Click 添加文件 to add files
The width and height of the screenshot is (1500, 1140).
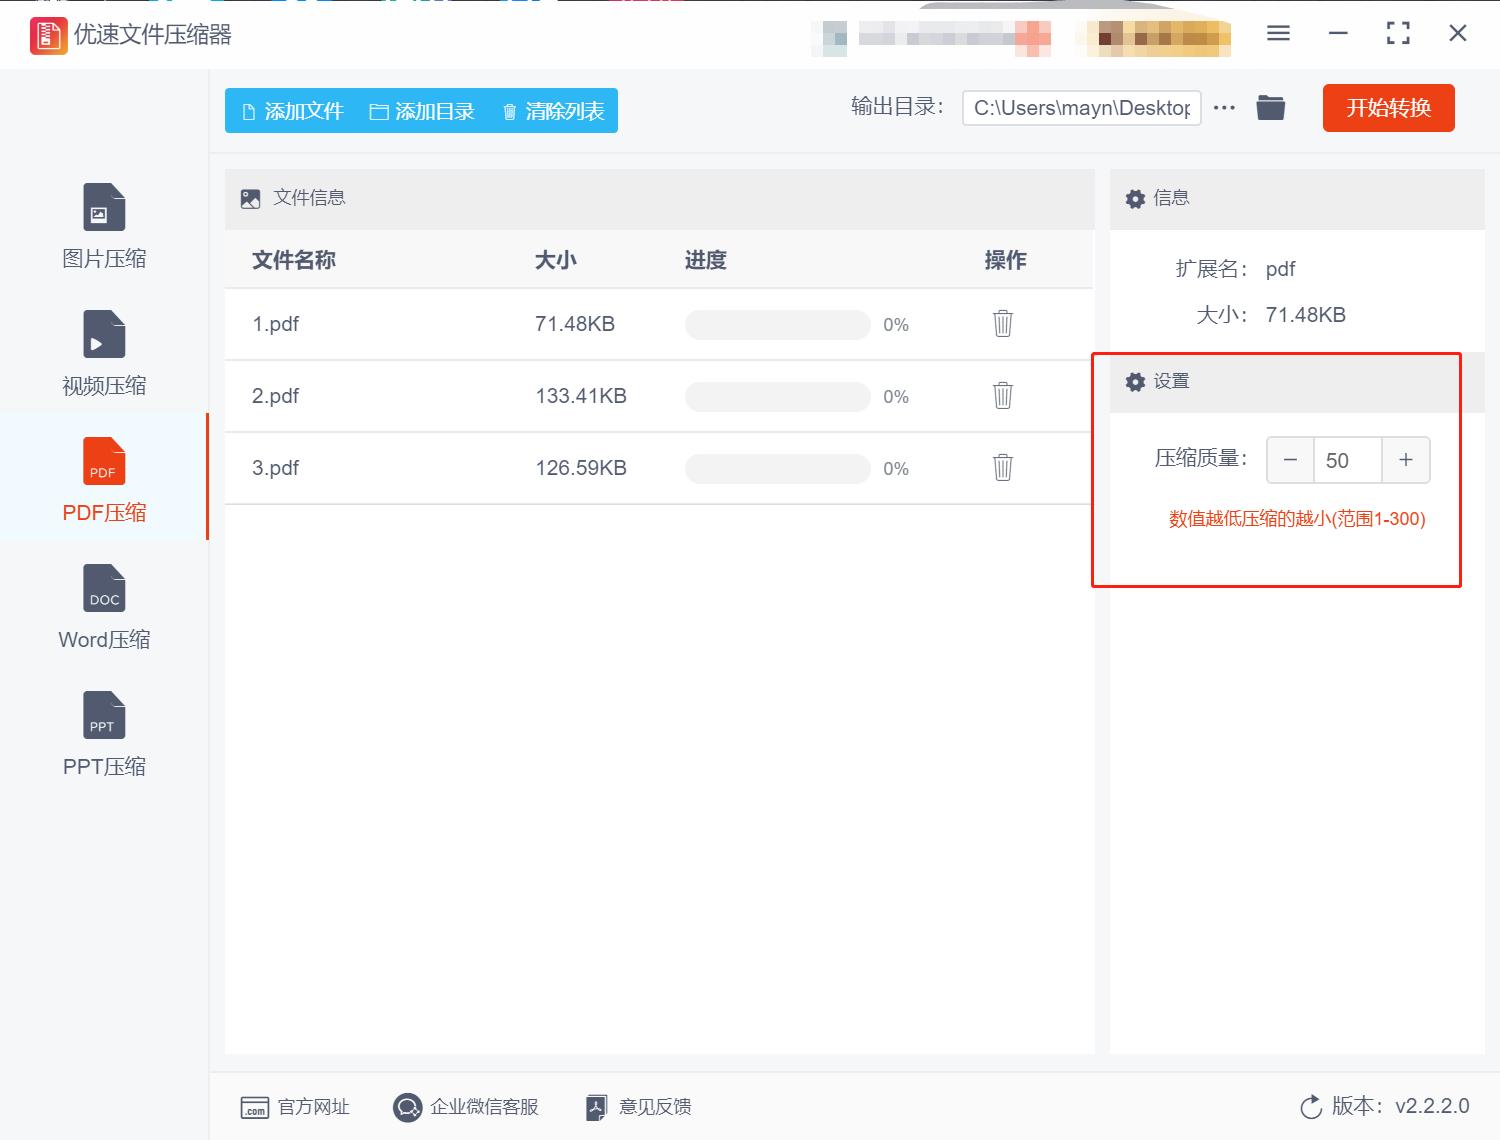coord(291,111)
